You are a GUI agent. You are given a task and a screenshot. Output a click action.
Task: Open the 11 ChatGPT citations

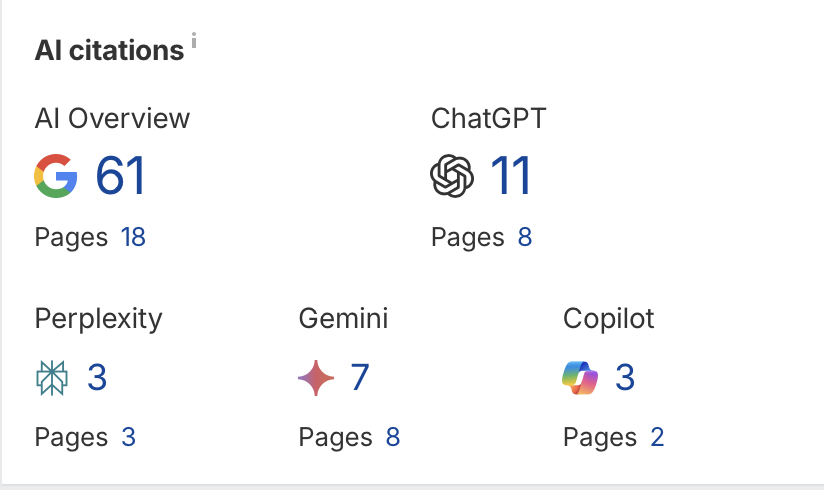[510, 177]
